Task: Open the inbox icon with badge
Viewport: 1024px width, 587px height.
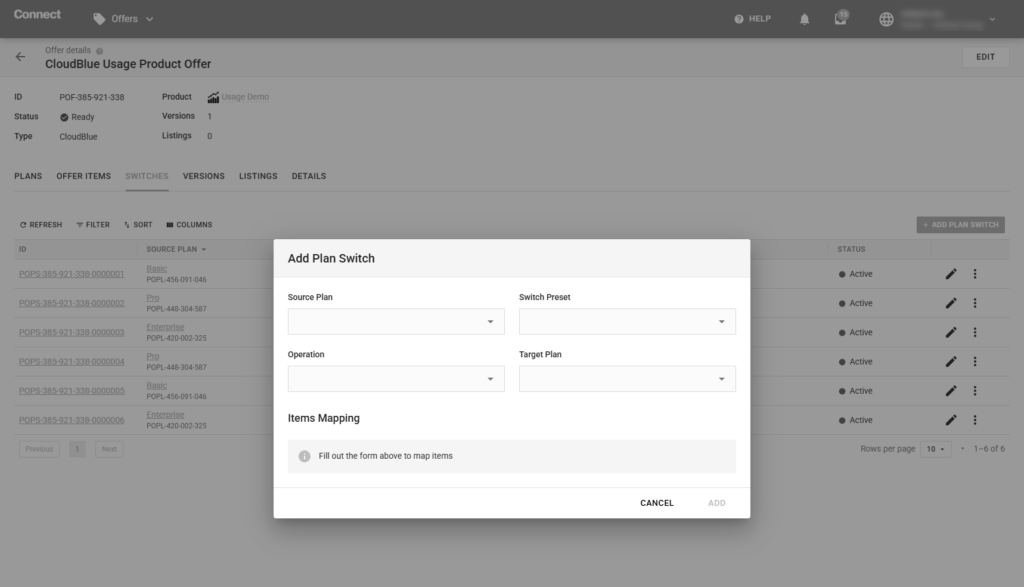Action: 841,19
